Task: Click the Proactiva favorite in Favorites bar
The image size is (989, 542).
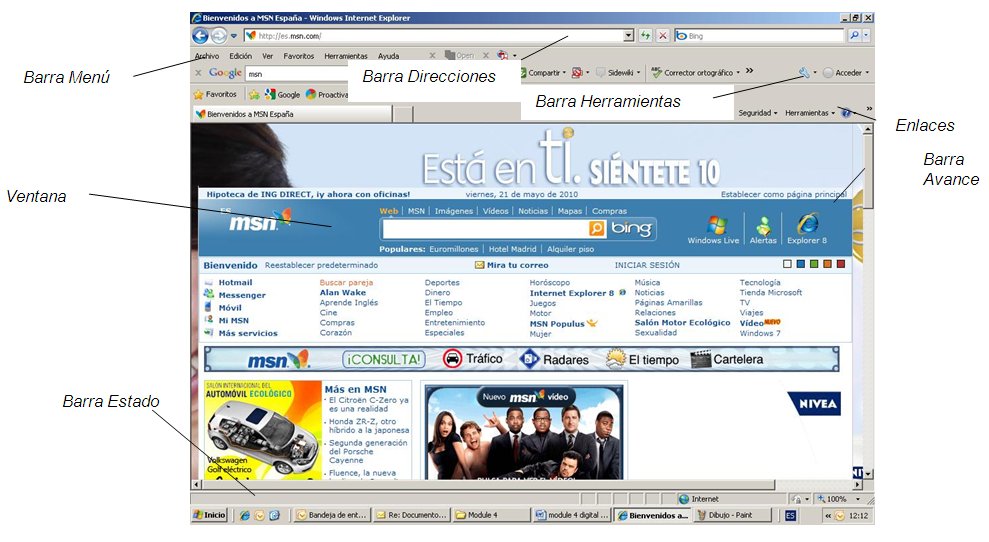Action: pos(327,95)
